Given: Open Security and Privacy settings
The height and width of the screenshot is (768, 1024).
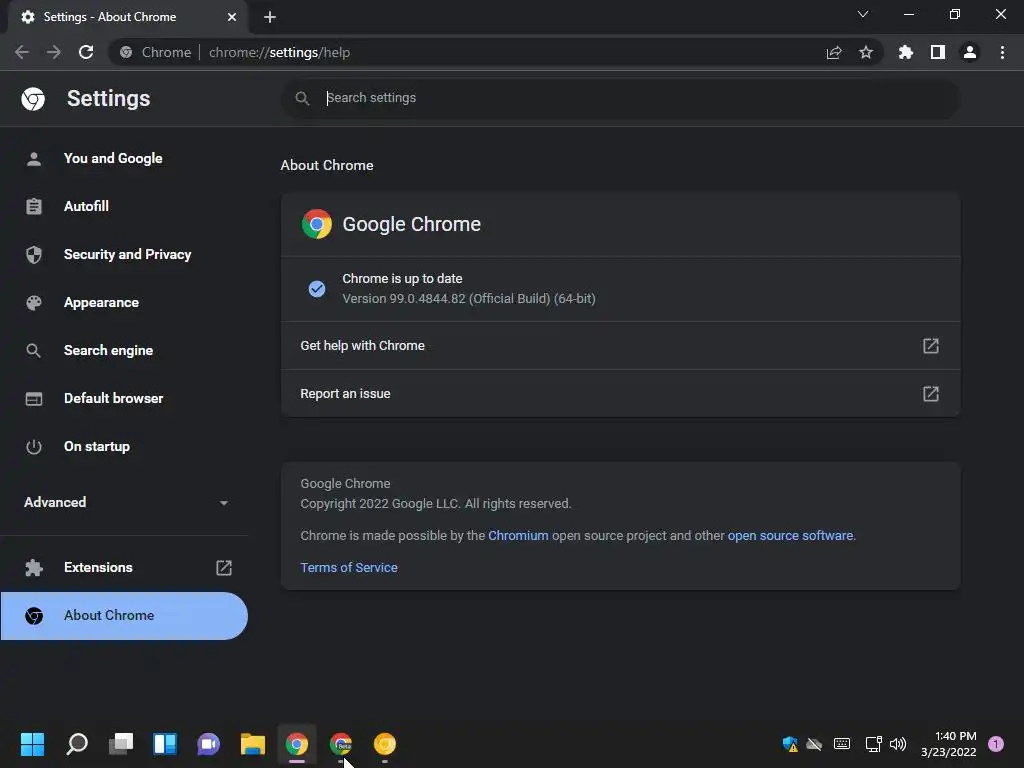Looking at the screenshot, I should (124, 255).
